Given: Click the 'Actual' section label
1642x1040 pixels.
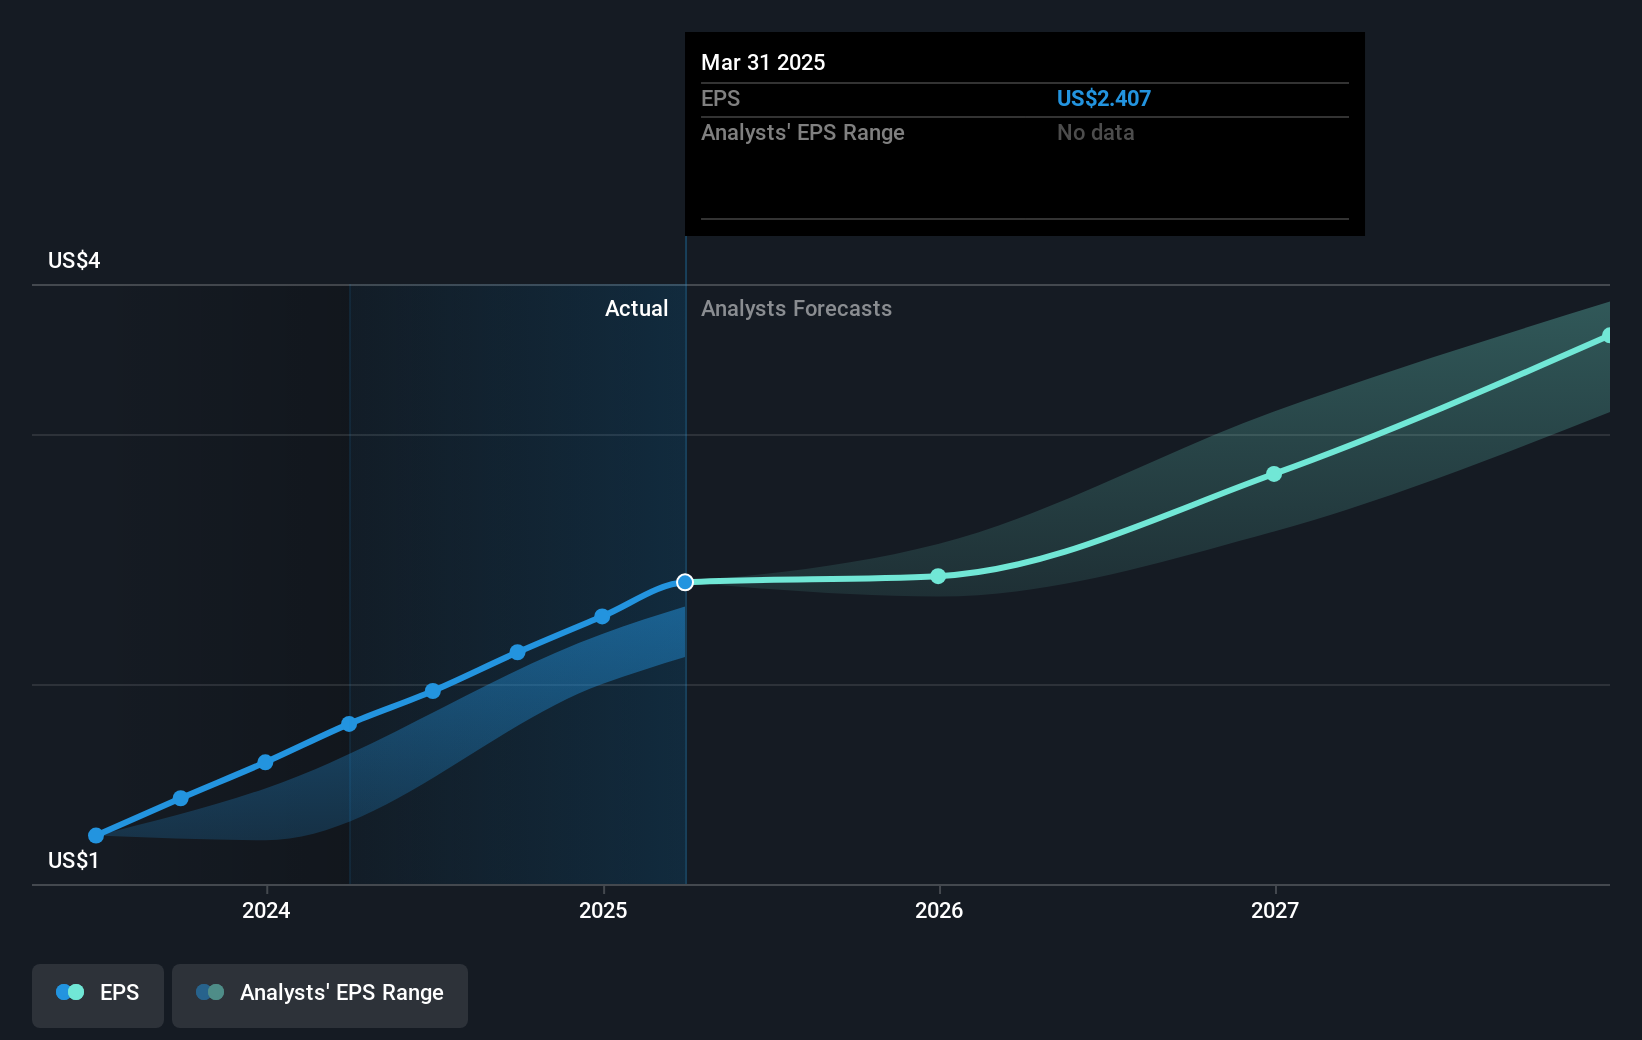Looking at the screenshot, I should 636,309.
